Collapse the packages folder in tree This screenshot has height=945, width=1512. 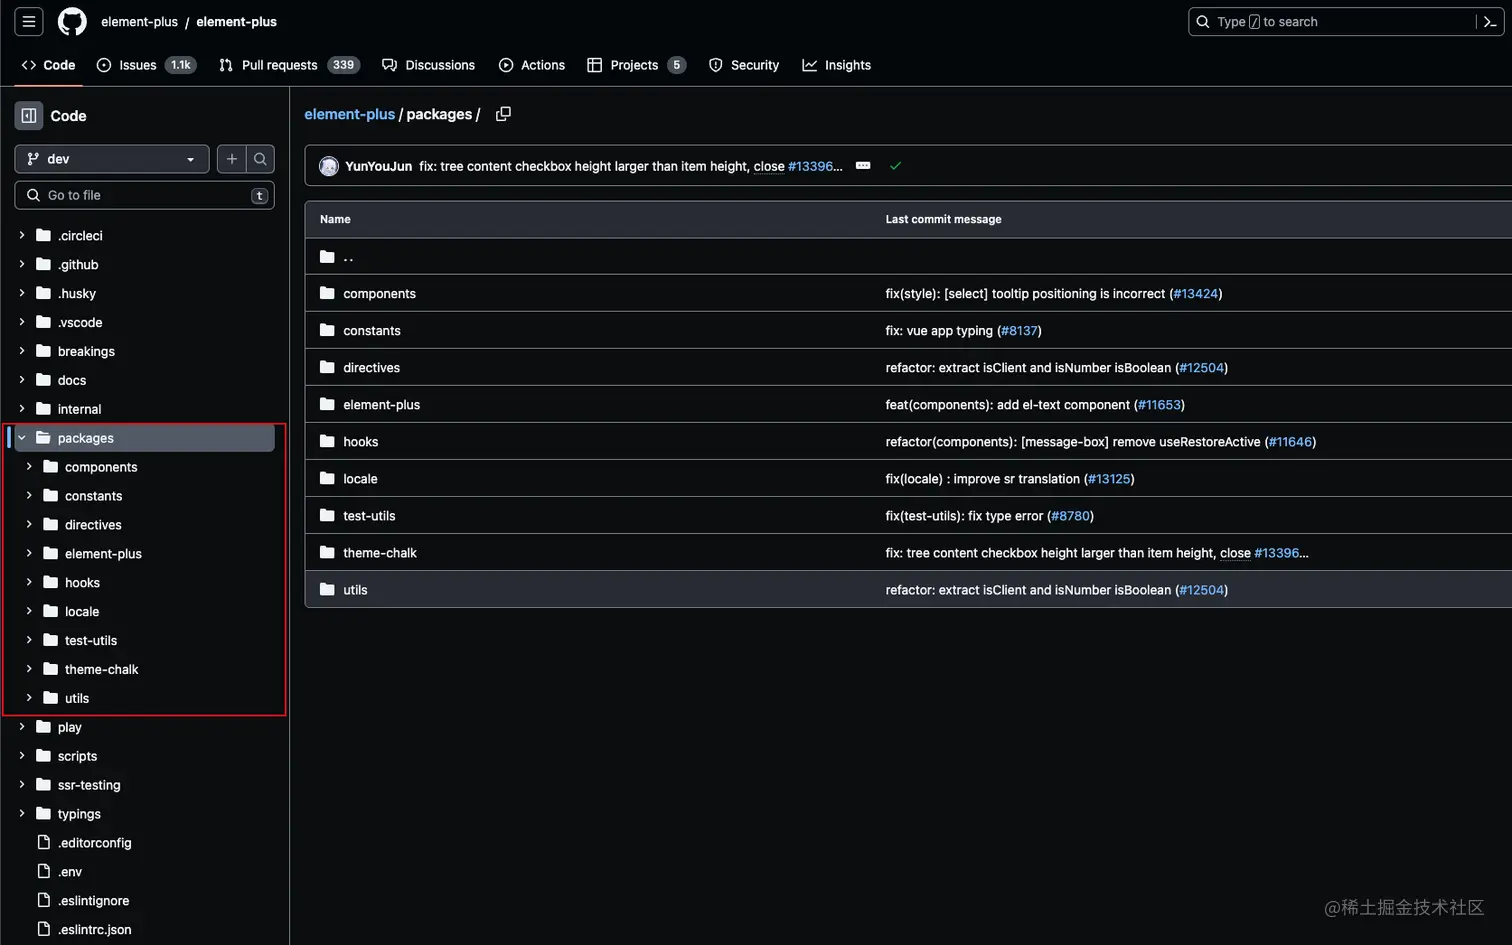[22, 438]
